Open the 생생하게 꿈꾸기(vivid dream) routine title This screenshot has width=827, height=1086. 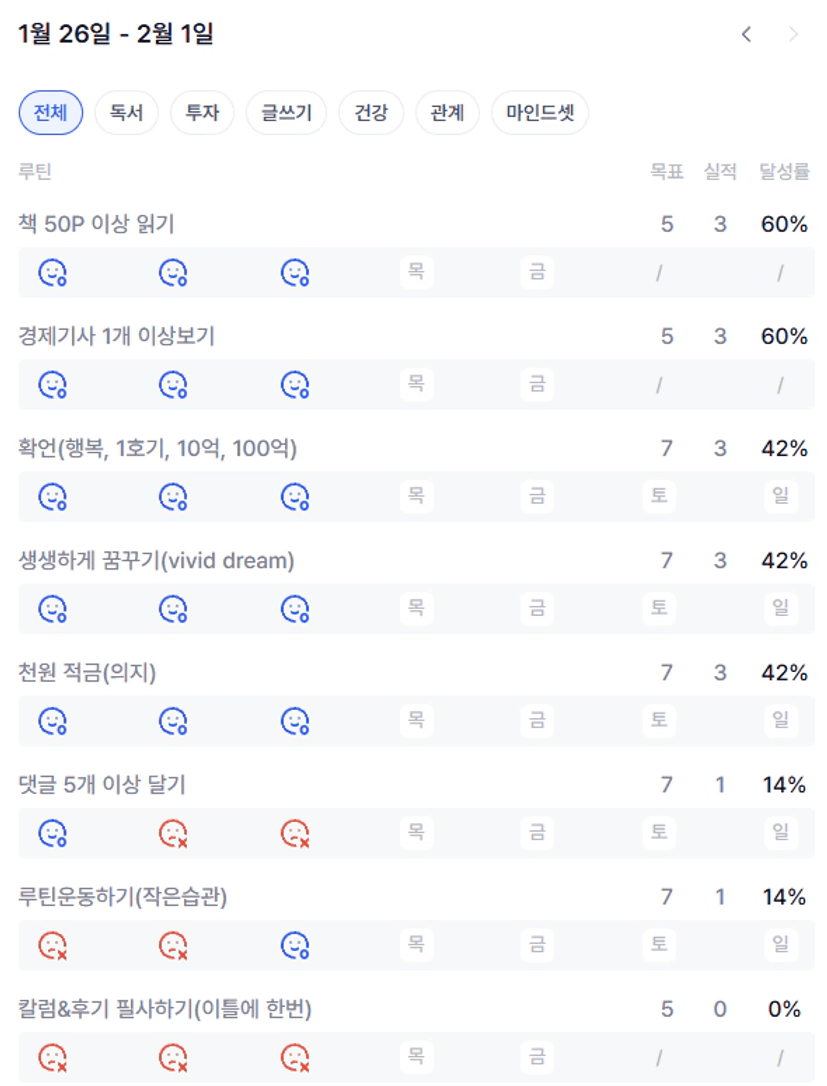pyautogui.click(x=156, y=561)
